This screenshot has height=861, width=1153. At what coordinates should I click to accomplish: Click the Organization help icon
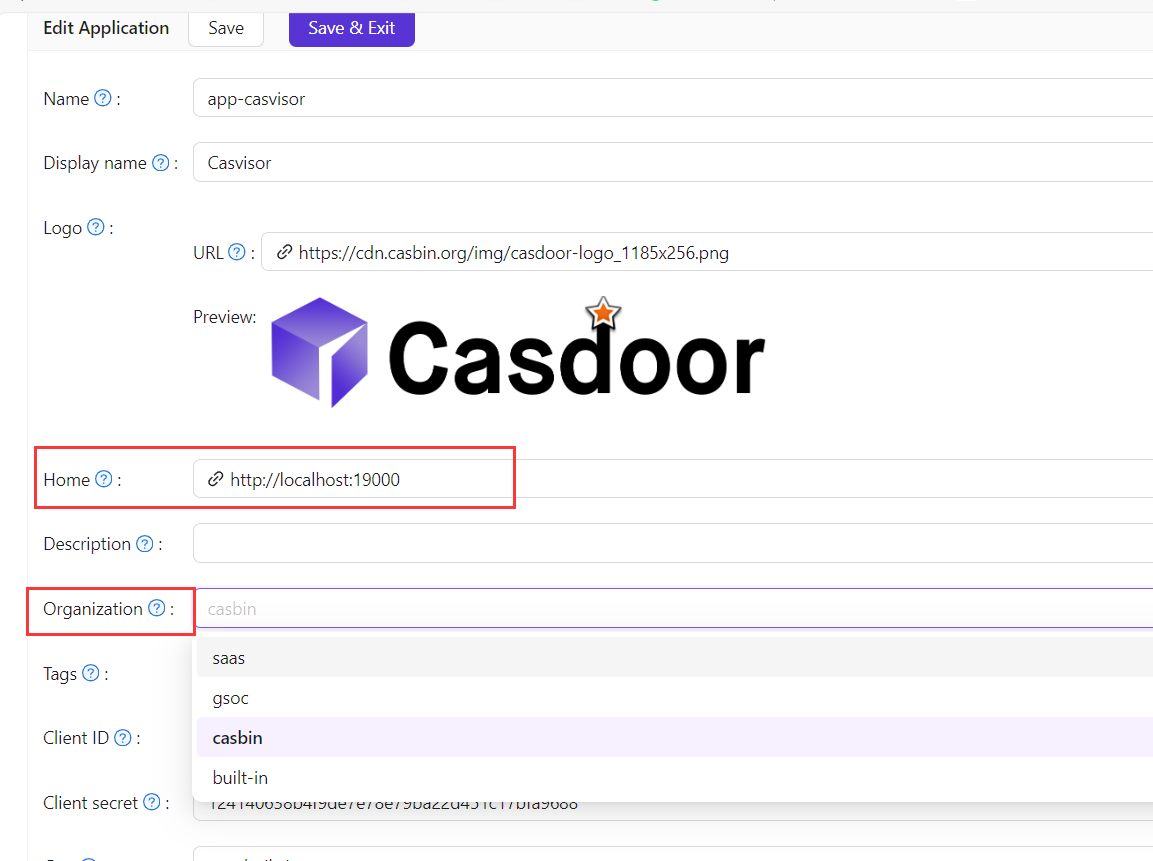157,608
